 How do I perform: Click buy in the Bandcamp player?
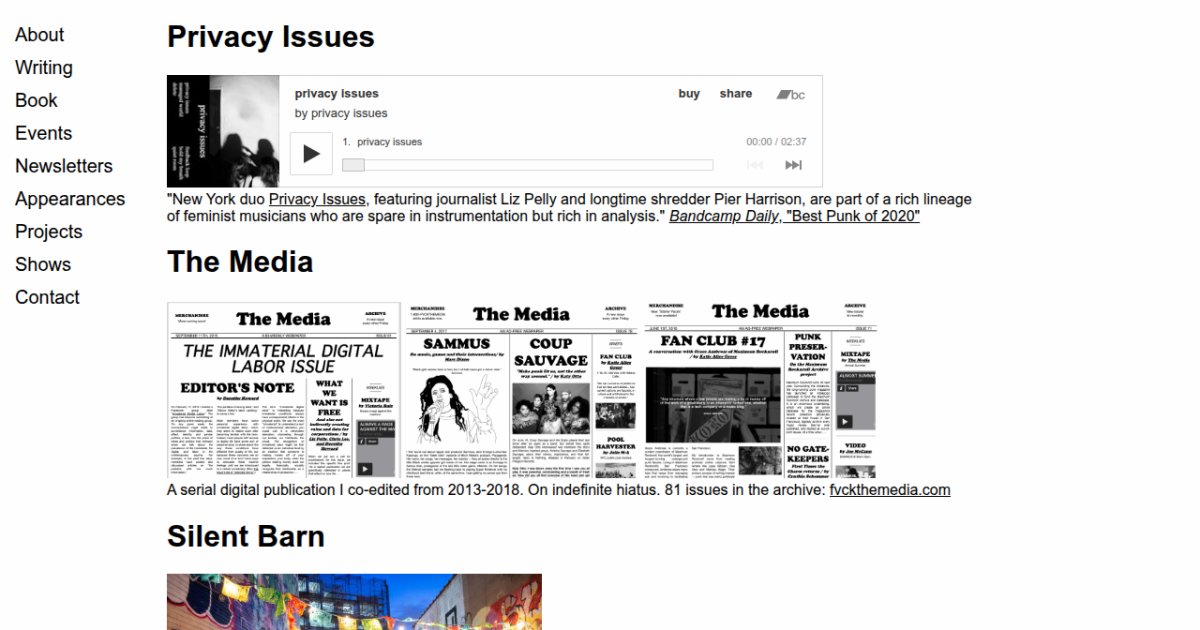pos(689,94)
